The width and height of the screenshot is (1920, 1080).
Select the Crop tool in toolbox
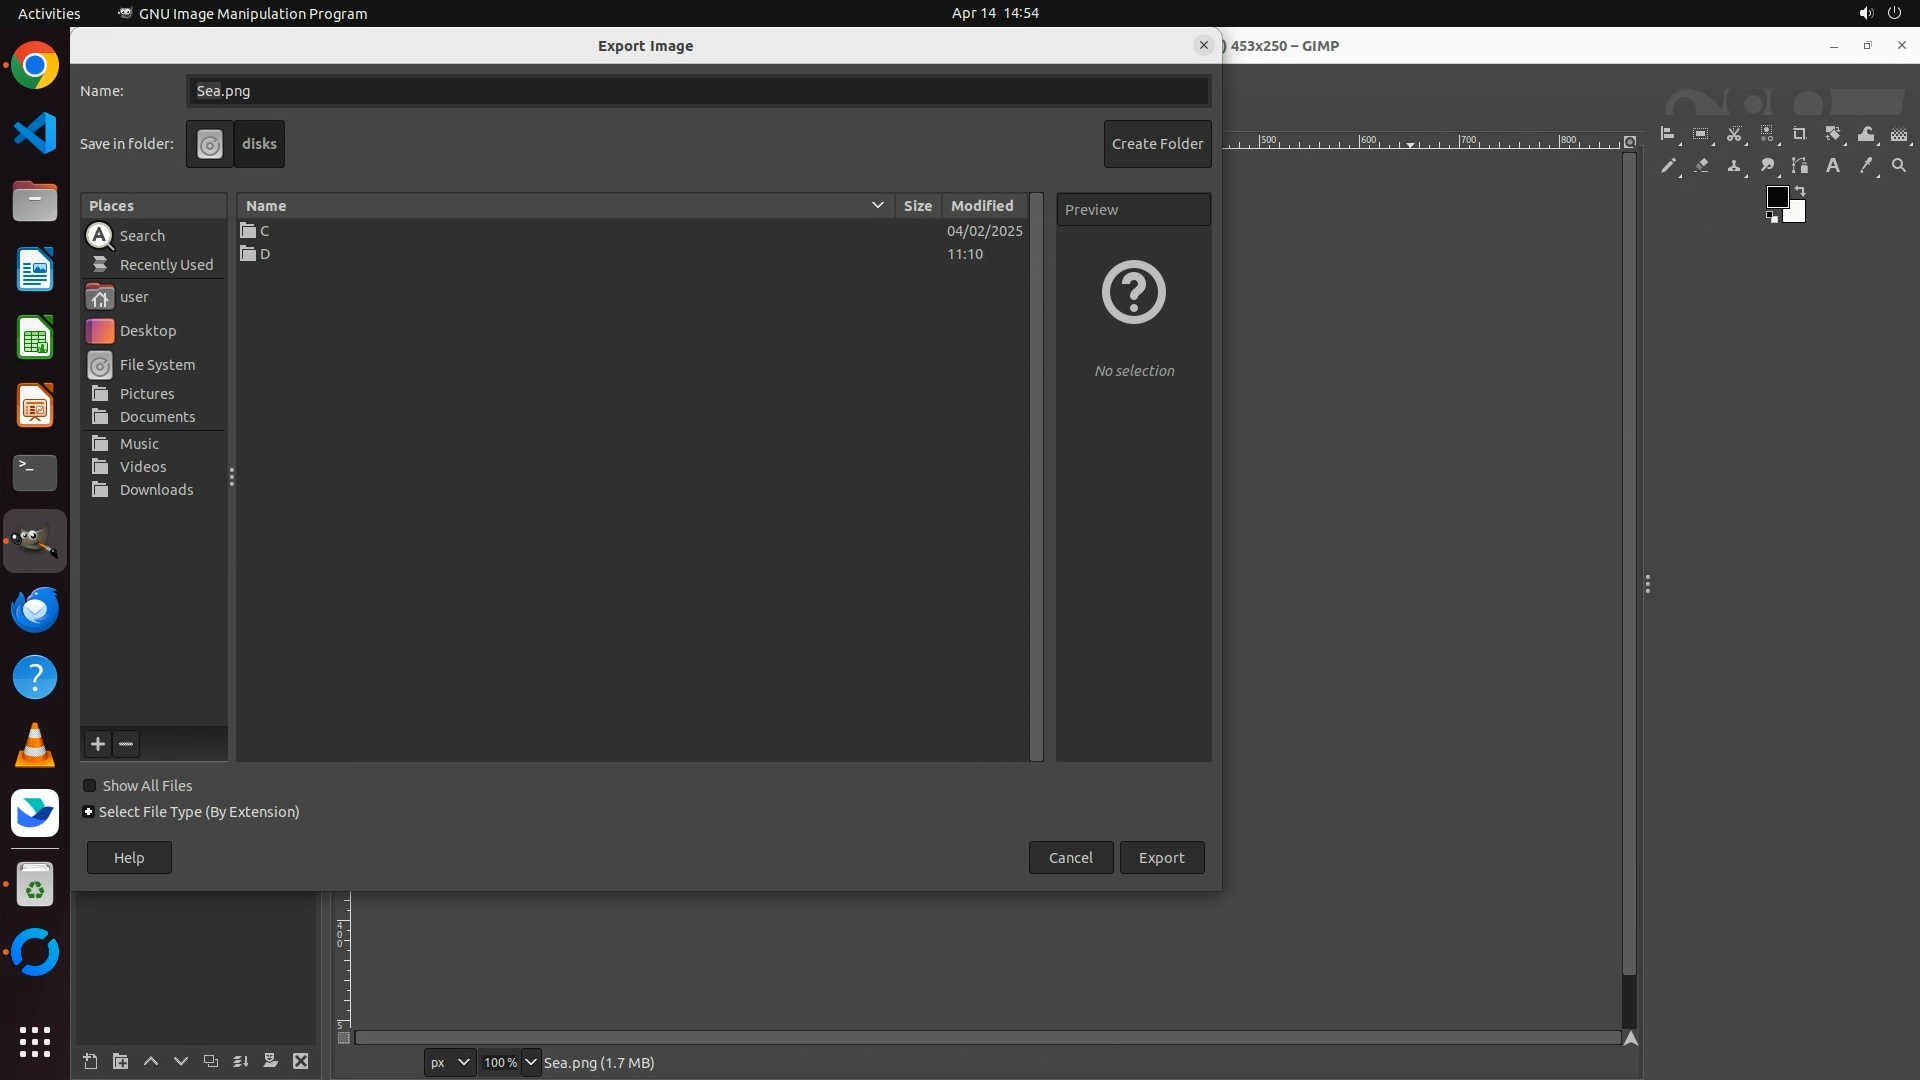(x=1799, y=134)
